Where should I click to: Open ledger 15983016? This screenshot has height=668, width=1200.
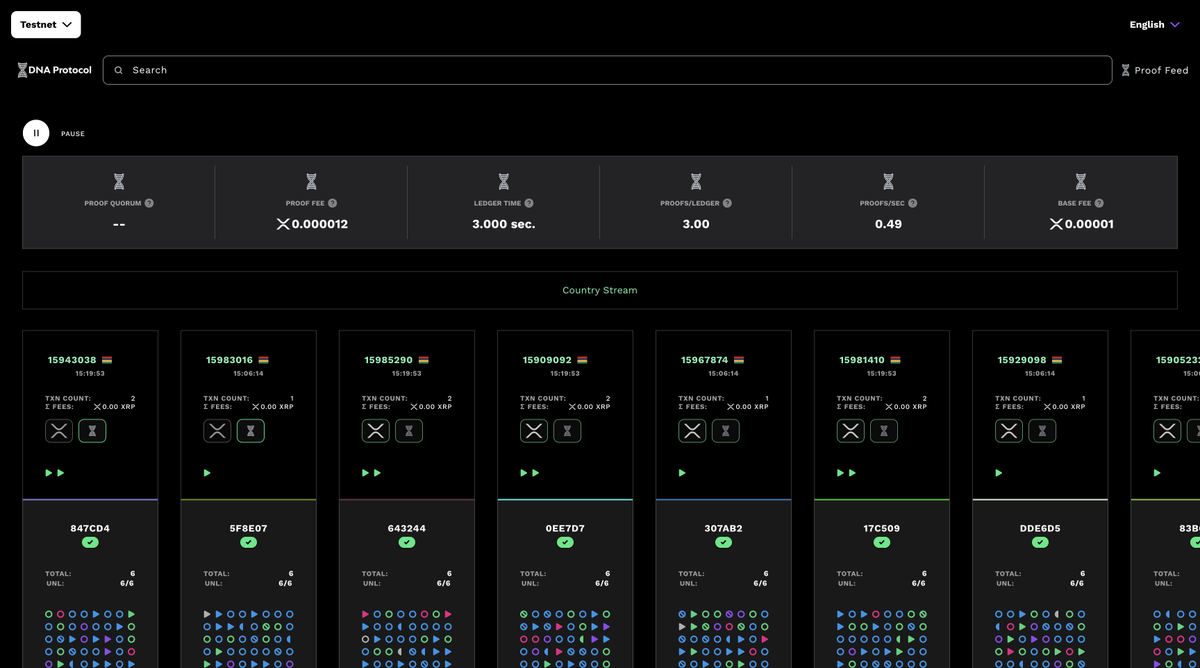pos(230,360)
